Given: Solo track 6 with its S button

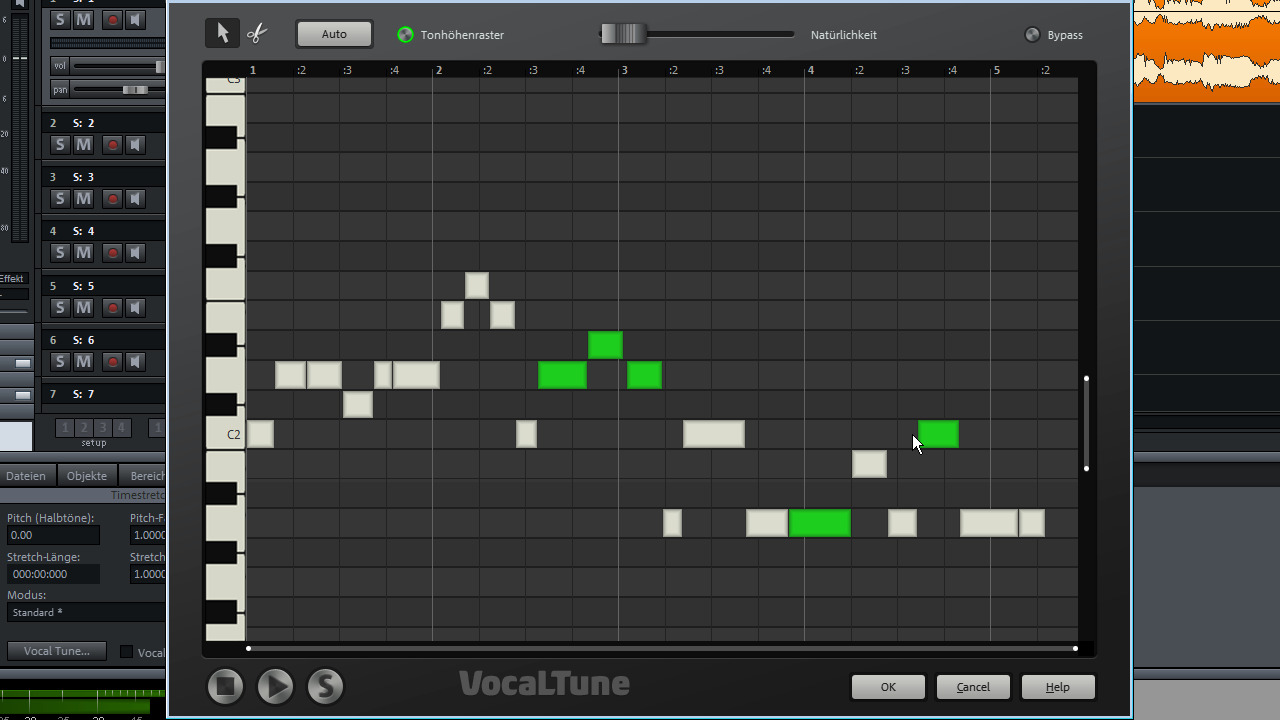Looking at the screenshot, I should point(59,362).
